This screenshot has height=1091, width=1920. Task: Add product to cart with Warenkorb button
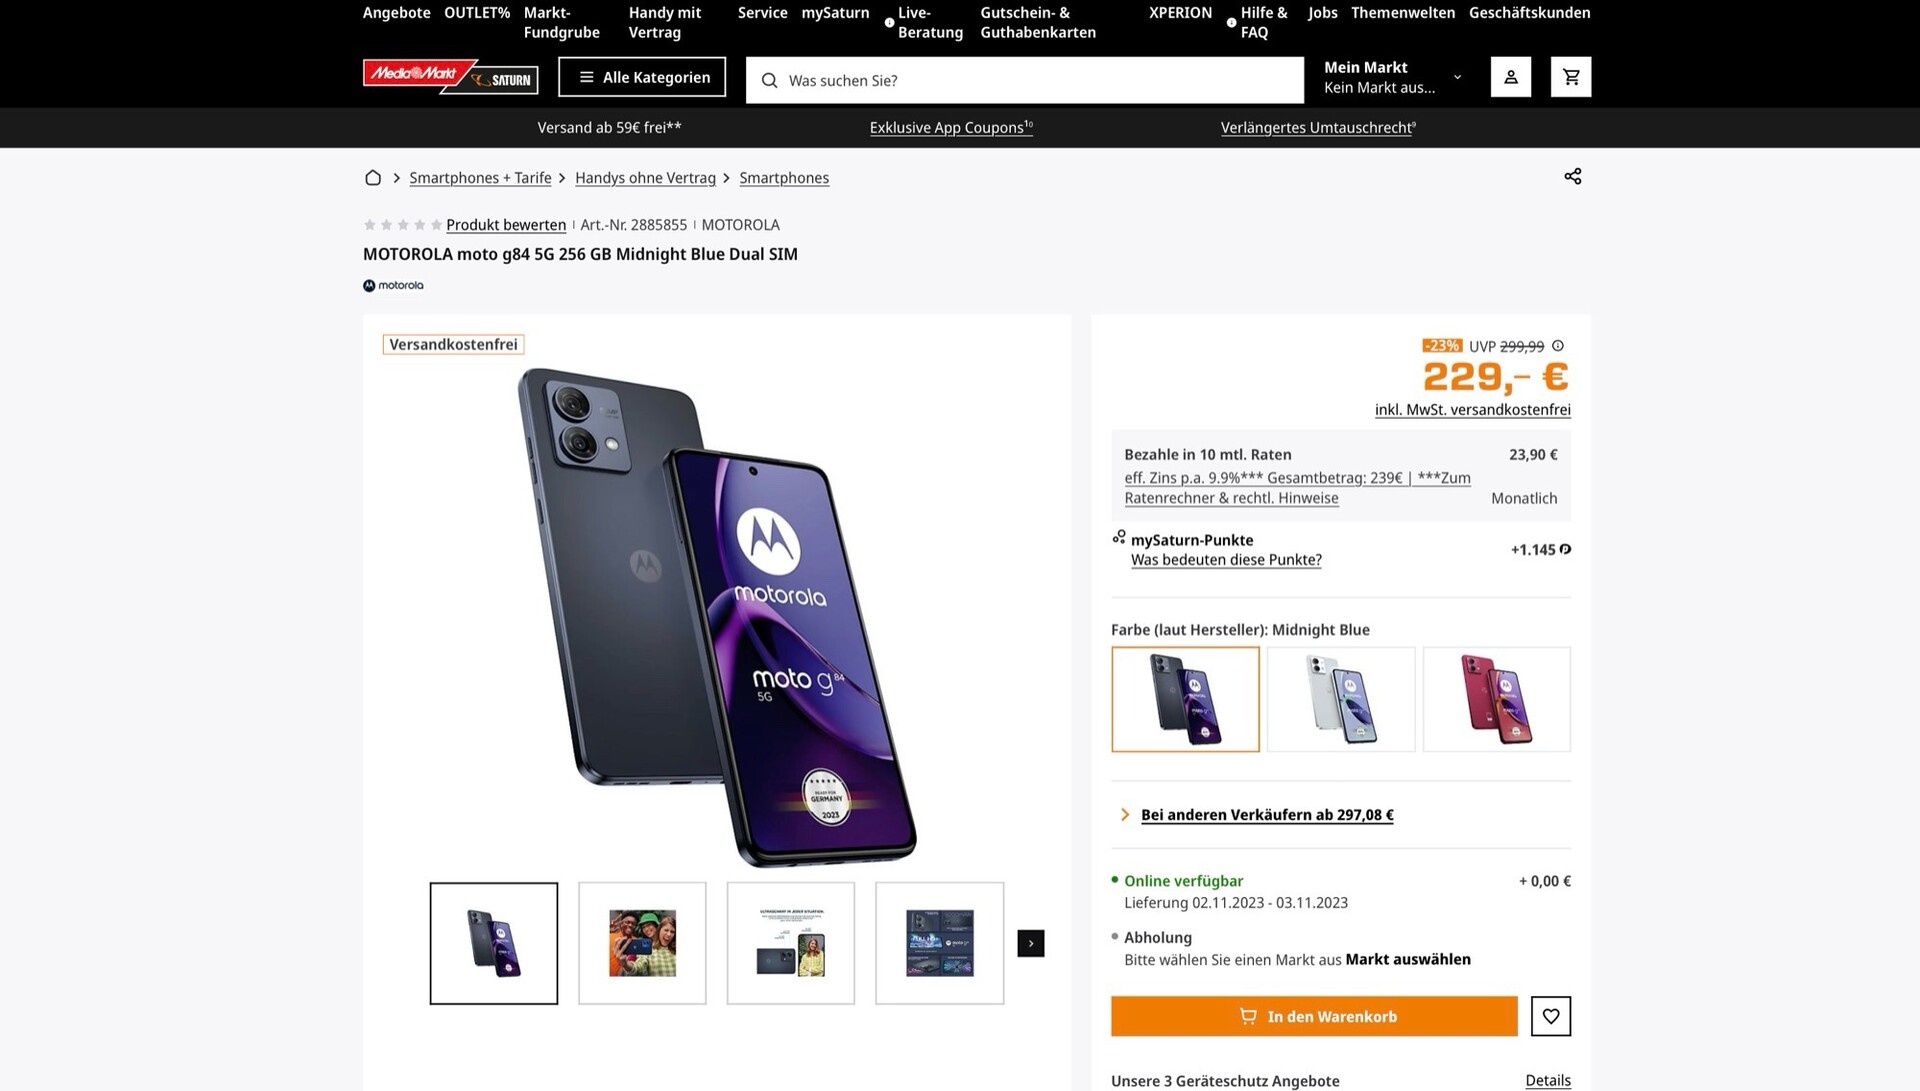1313,1016
